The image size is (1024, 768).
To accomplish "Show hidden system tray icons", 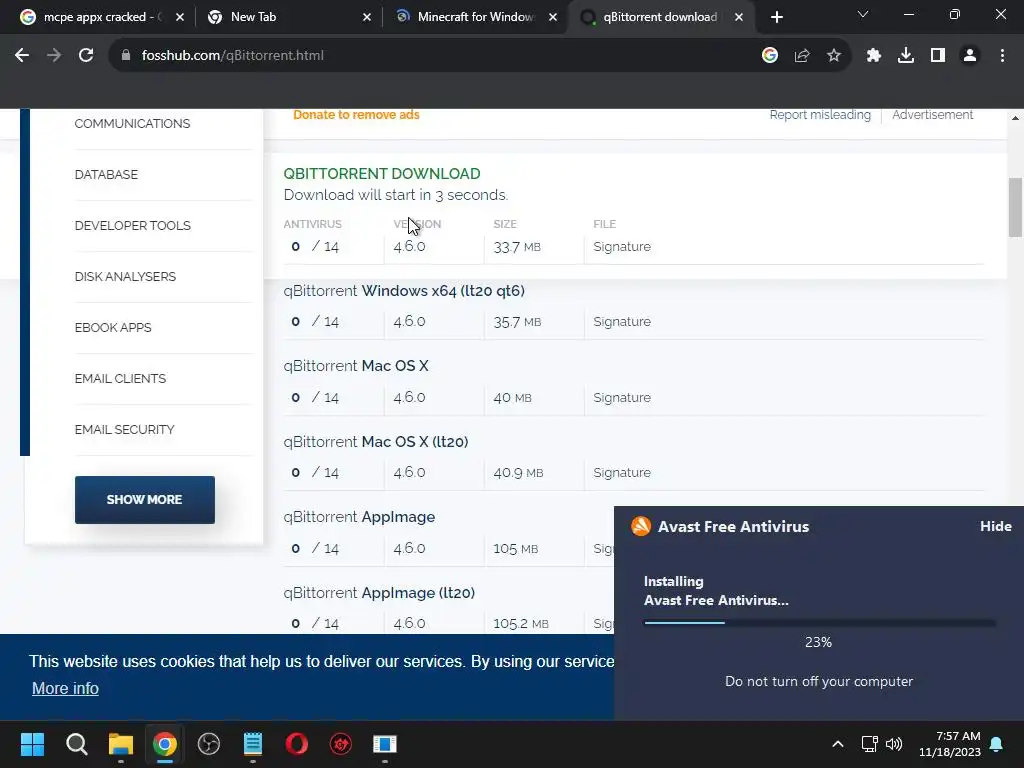I will (x=837, y=744).
